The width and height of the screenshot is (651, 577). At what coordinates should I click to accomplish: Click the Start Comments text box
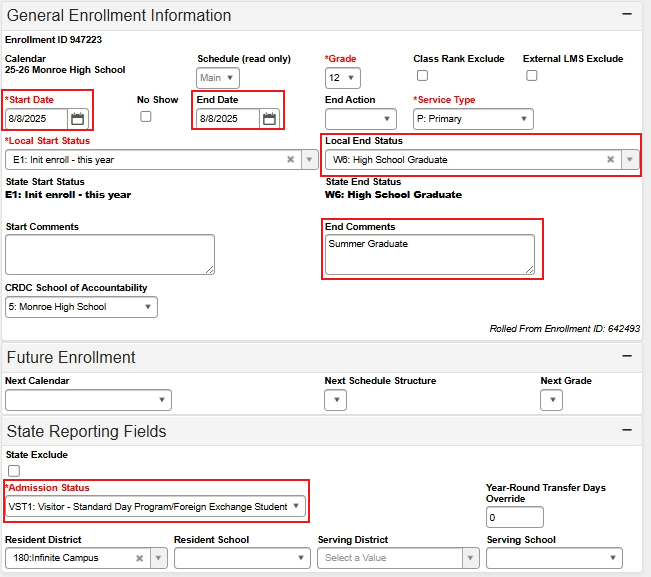pos(110,254)
